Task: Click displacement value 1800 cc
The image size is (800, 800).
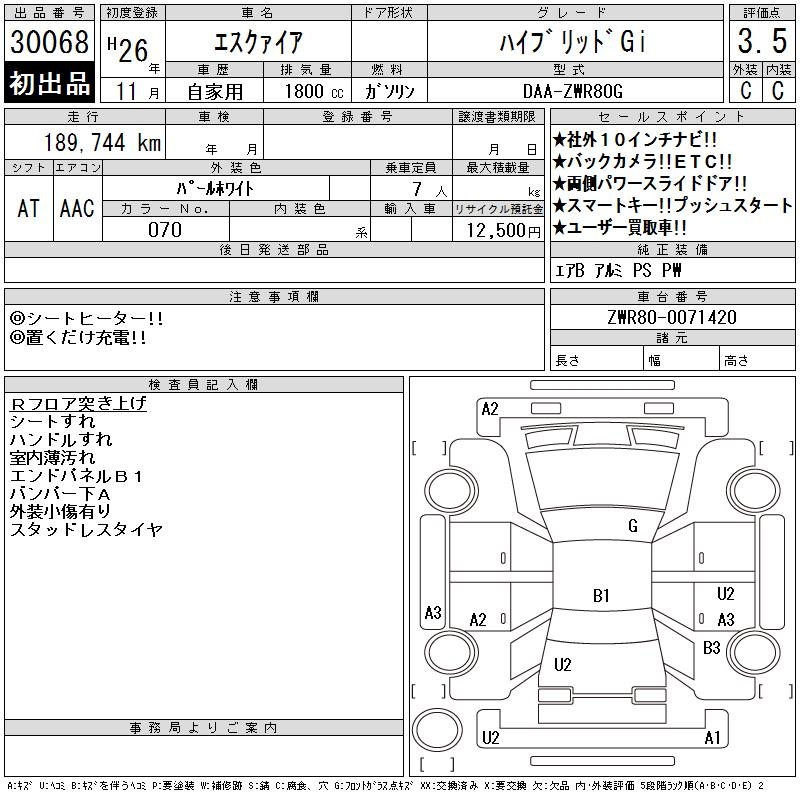Action: click(314, 92)
